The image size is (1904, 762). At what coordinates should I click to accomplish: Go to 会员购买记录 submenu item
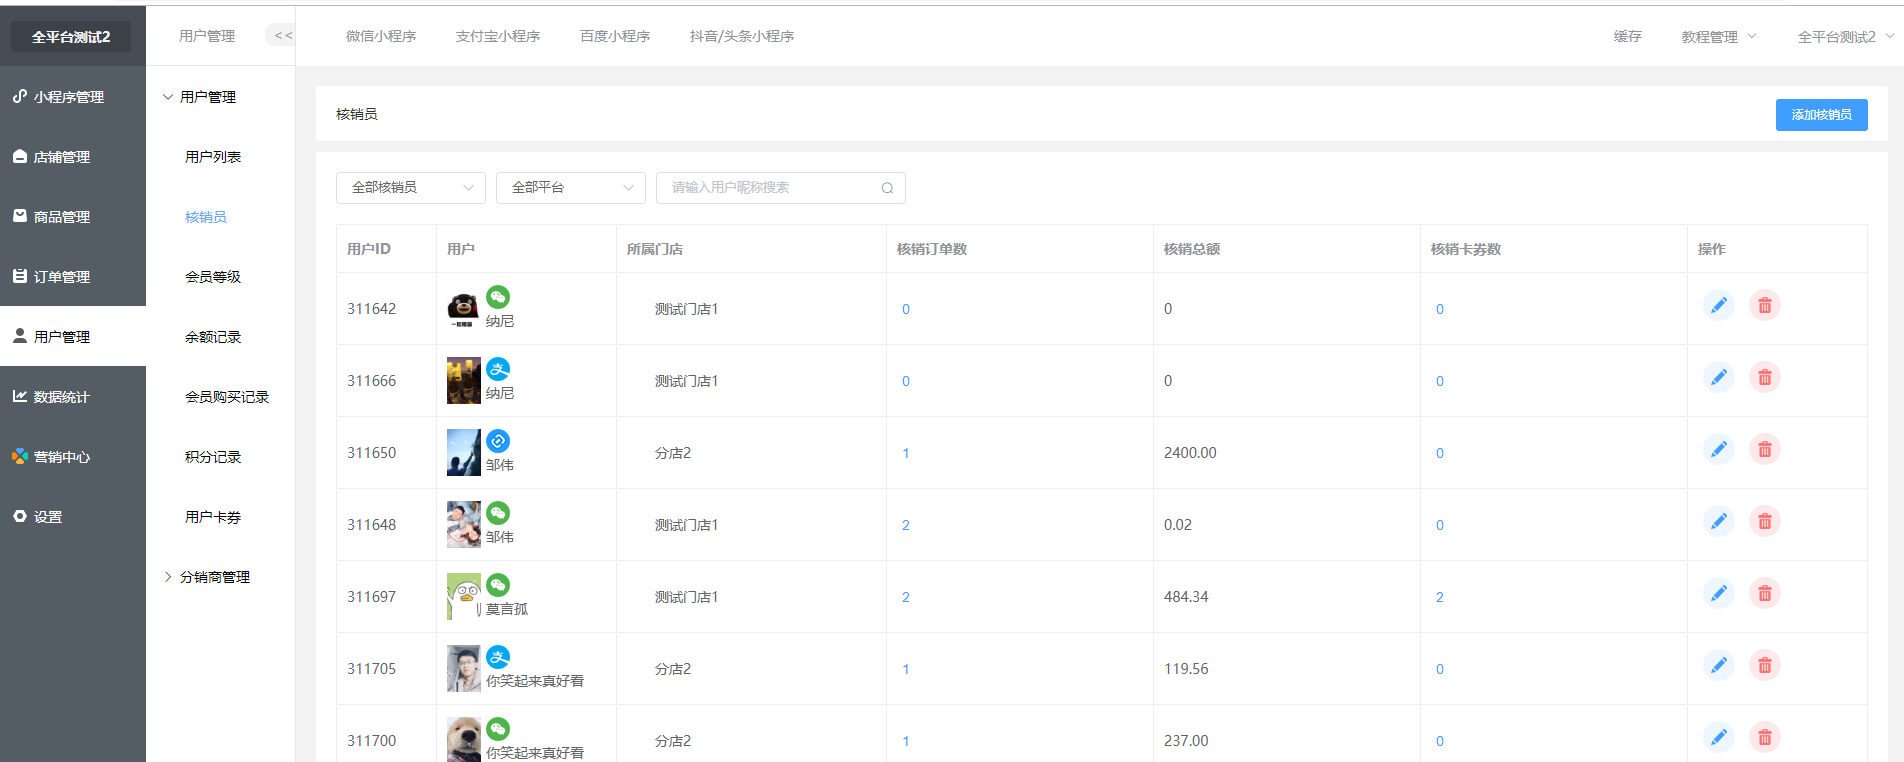coord(227,397)
